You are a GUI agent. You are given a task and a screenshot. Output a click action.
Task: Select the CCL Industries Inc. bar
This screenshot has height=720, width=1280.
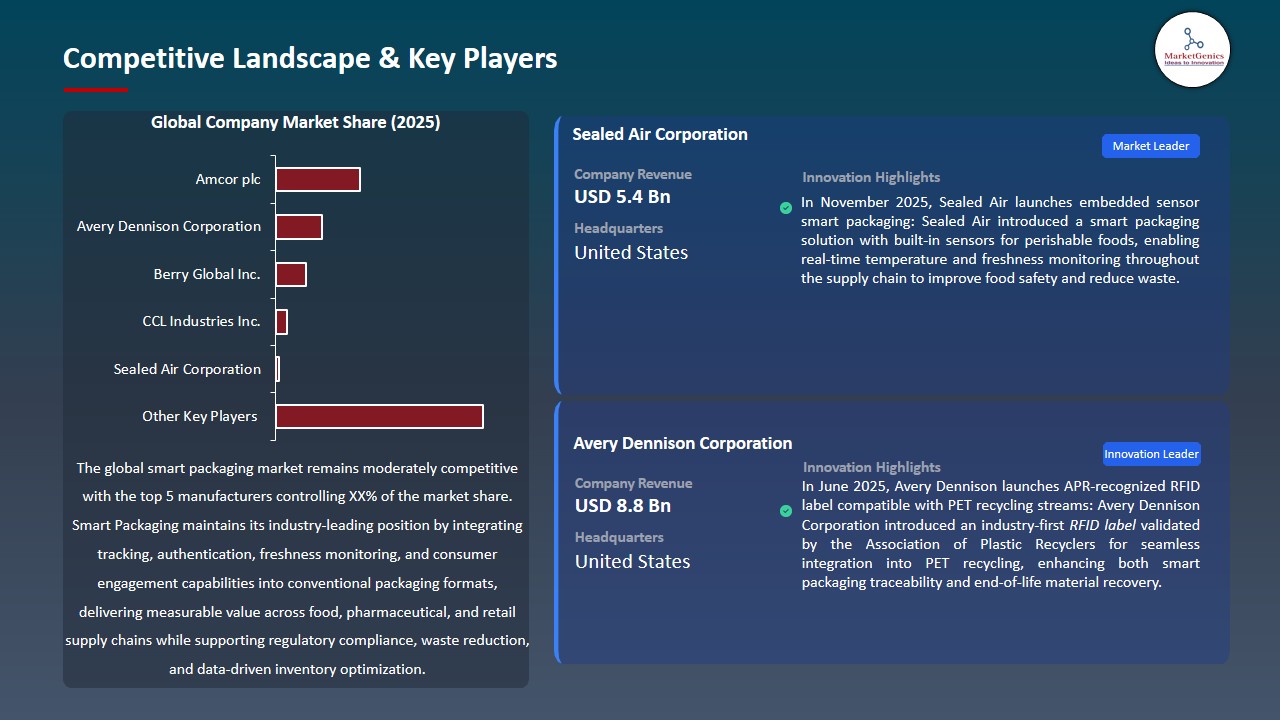point(282,322)
